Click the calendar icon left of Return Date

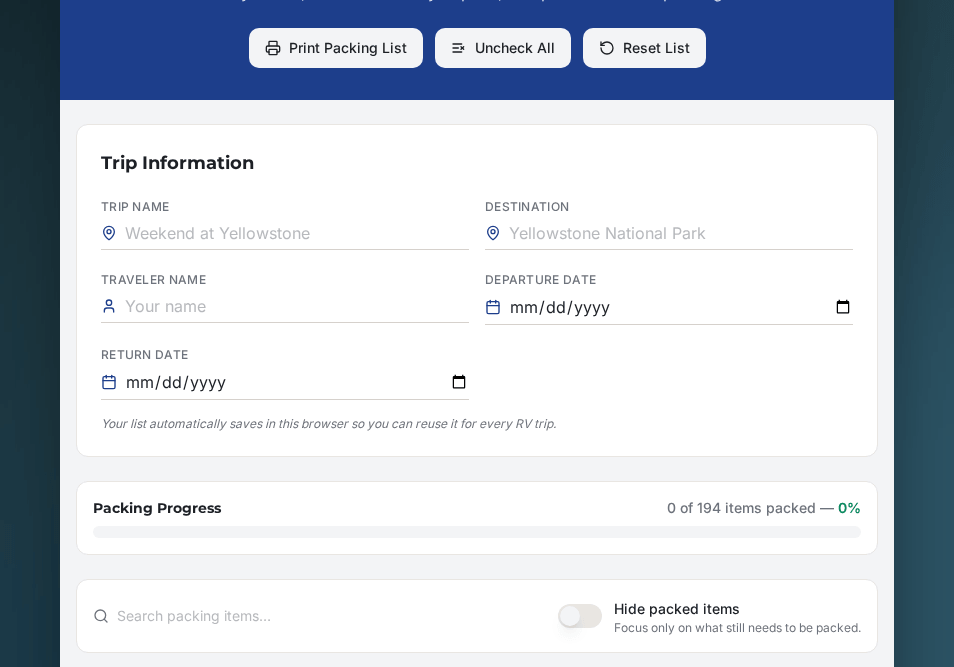[x=109, y=382]
